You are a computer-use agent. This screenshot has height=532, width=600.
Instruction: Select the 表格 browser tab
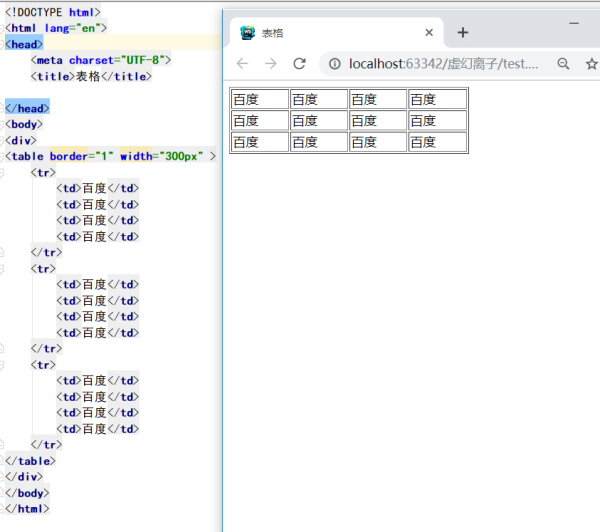337,33
